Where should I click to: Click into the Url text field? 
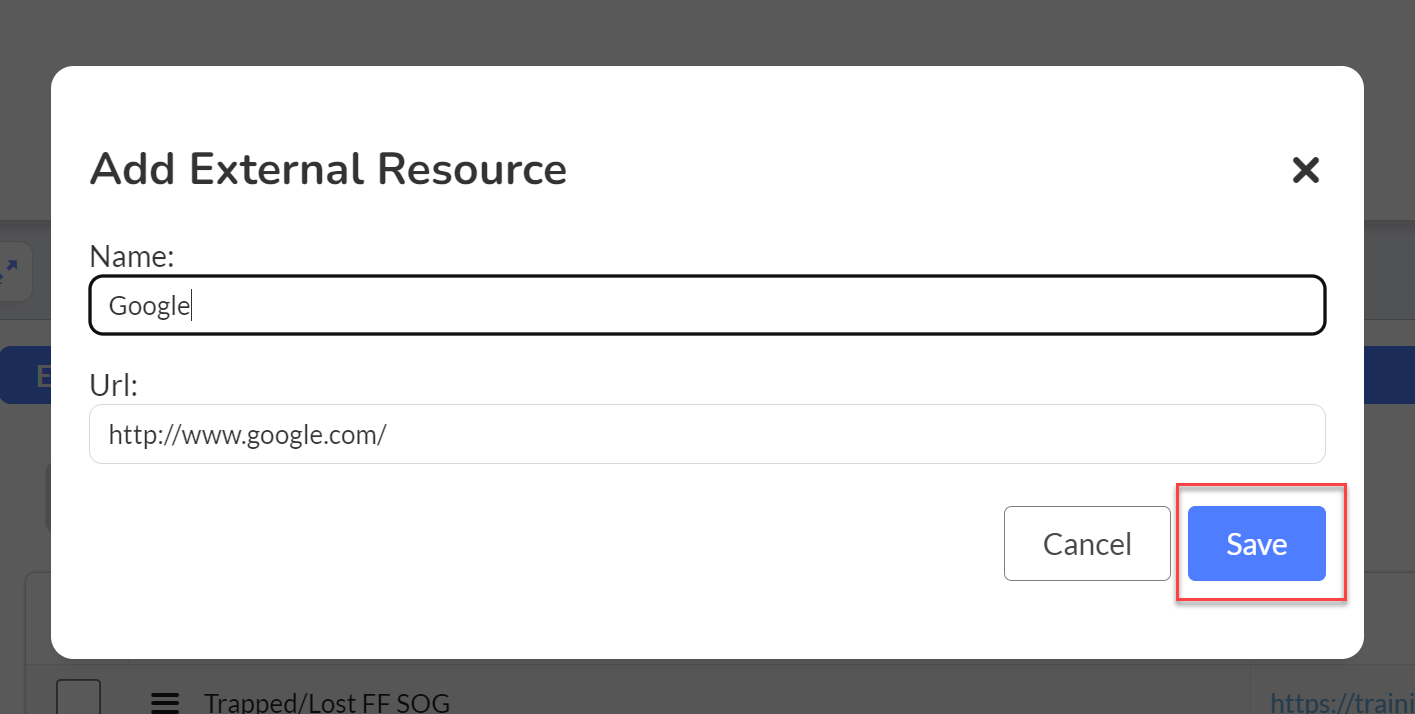707,434
